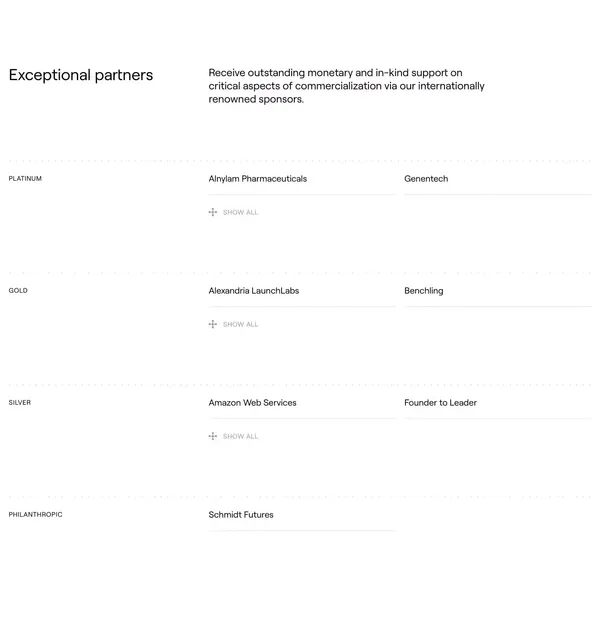Click the PLATINUM tier label
This screenshot has width=600, height=621.
click(x=25, y=179)
